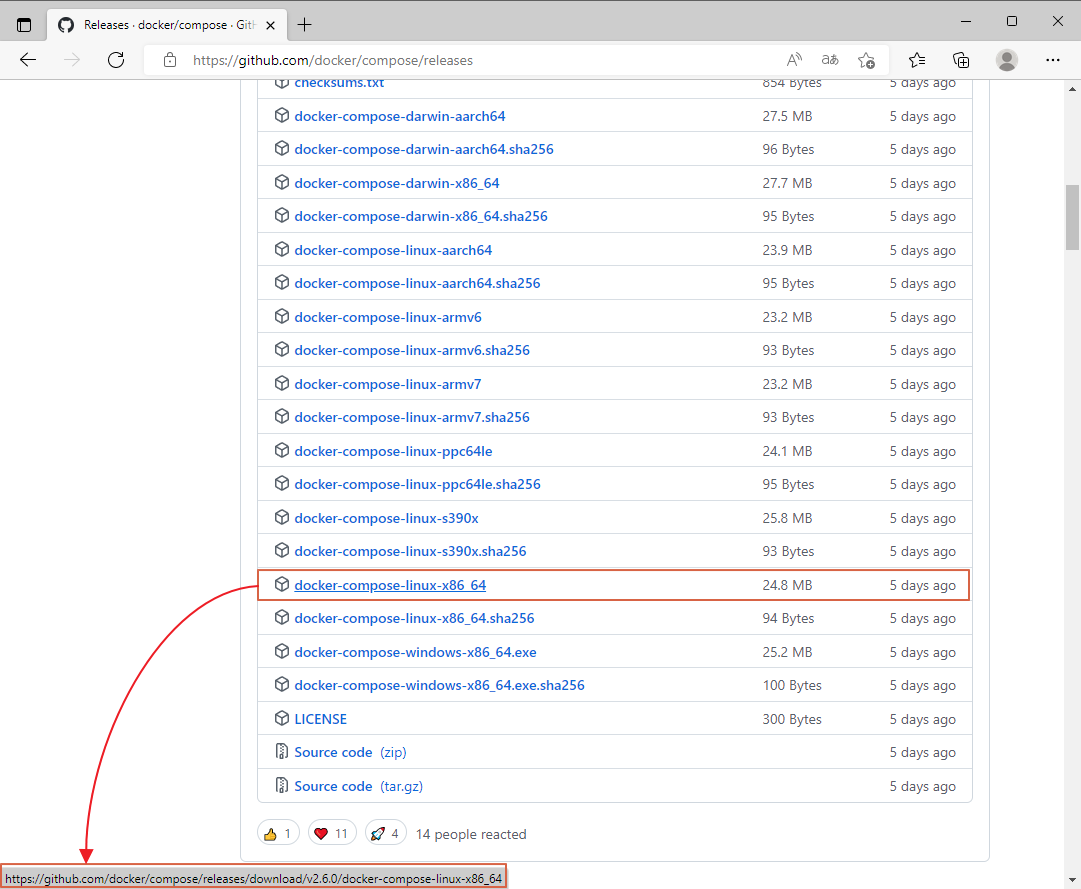Click zip file icon beside Source code (zip)
The width and height of the screenshot is (1081, 889).
click(x=281, y=751)
